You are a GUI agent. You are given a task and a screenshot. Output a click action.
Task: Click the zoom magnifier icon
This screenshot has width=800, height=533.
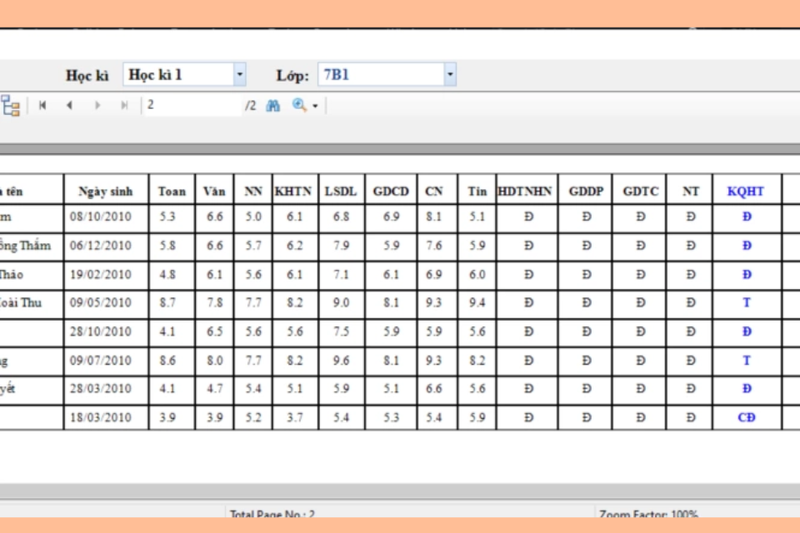pyautogui.click(x=299, y=105)
